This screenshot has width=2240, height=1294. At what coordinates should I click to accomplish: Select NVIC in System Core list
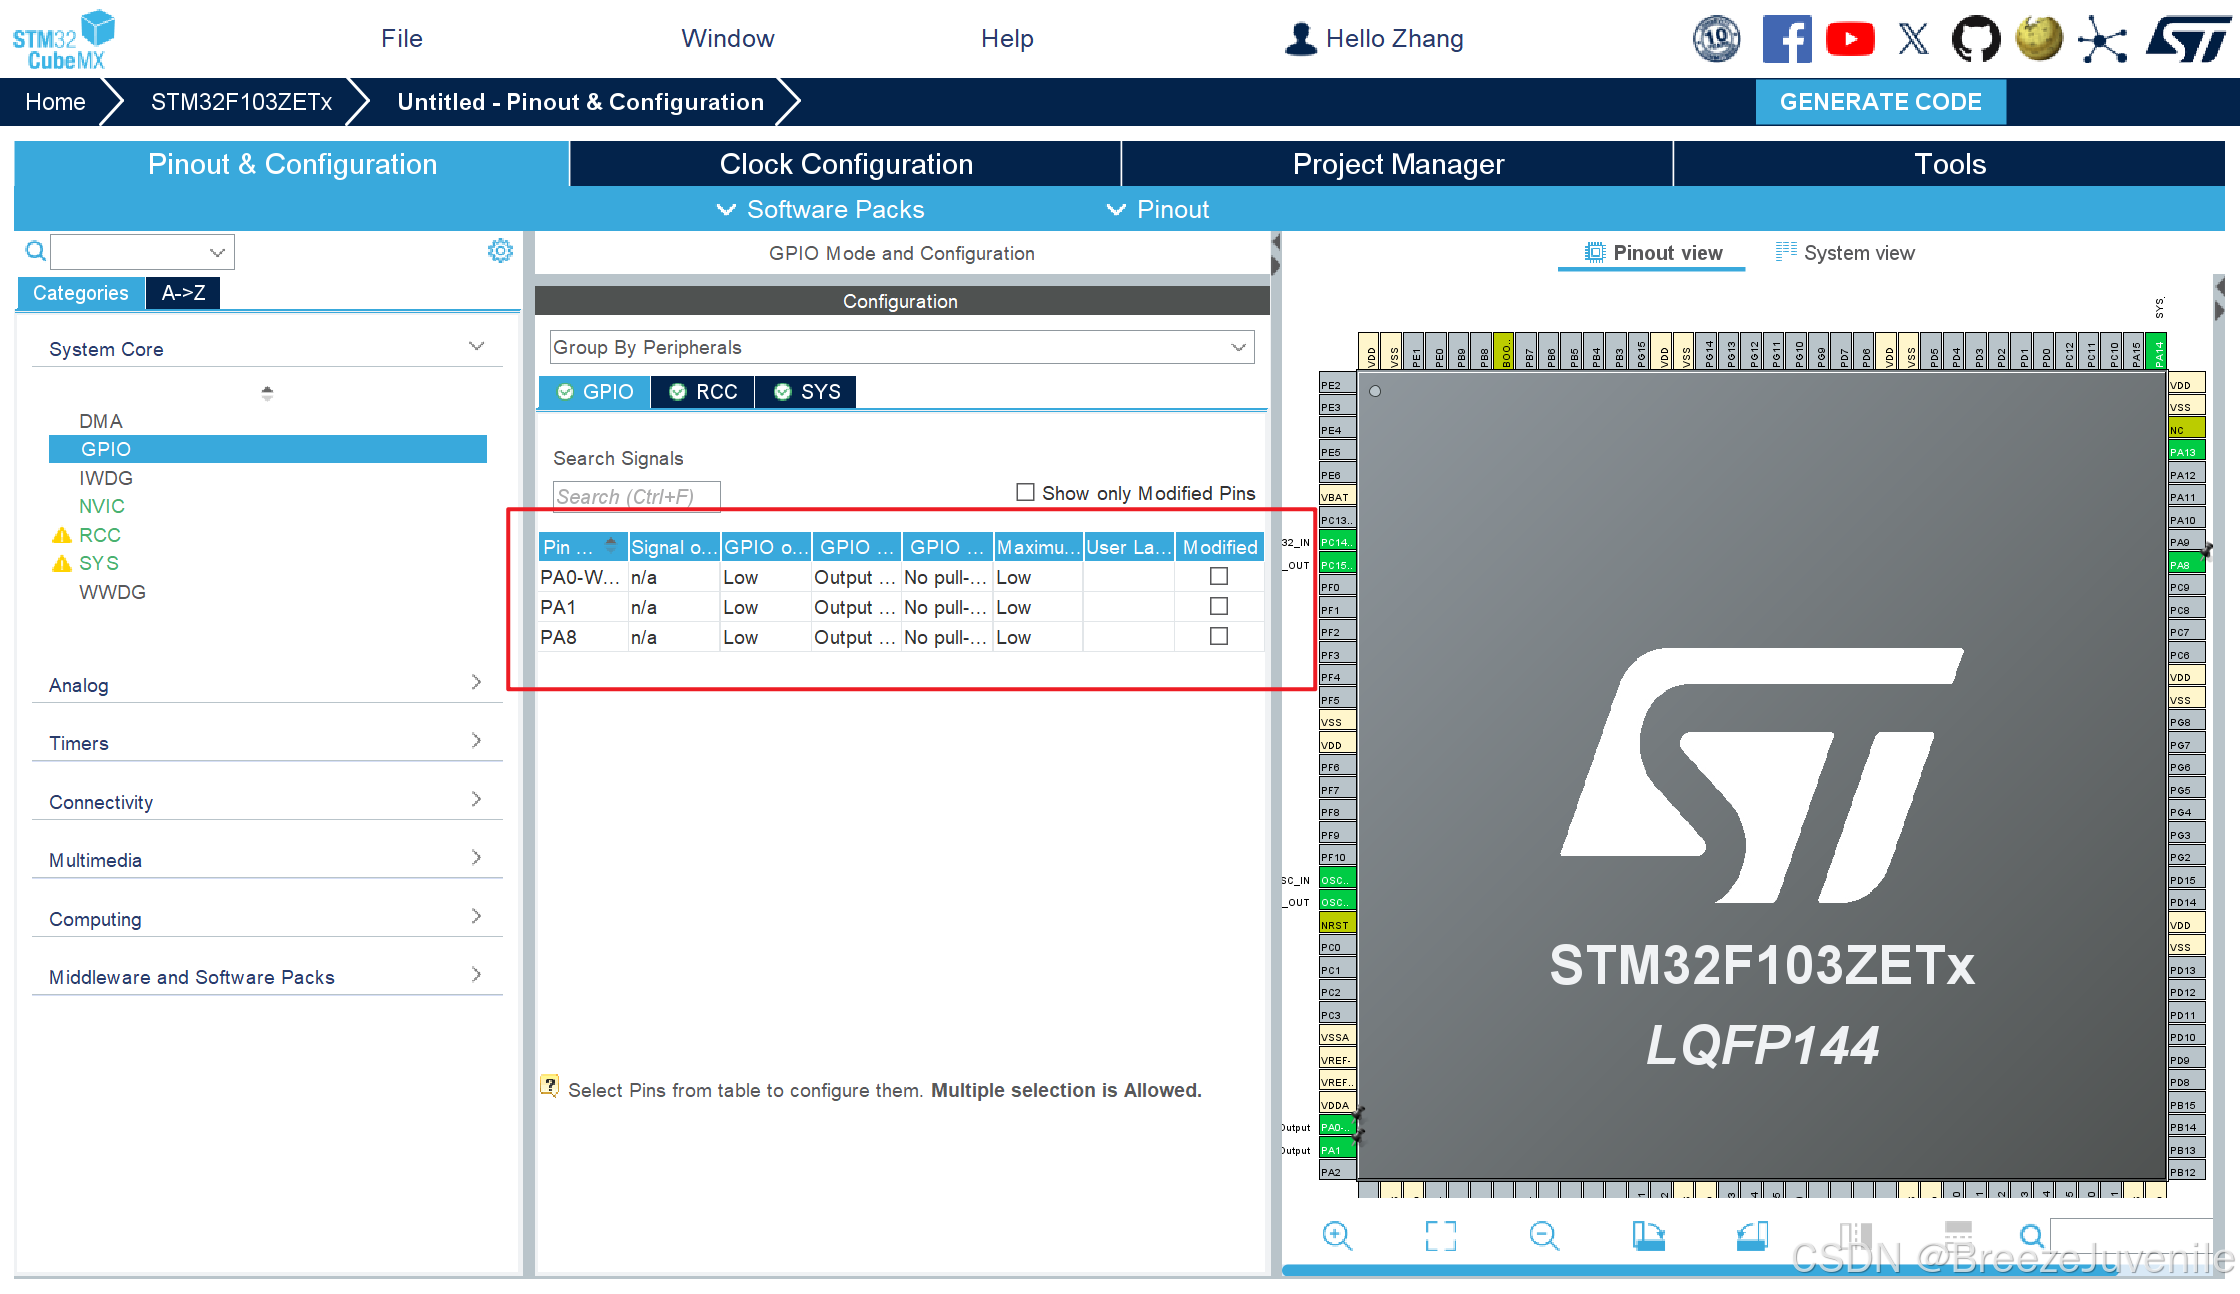(102, 506)
